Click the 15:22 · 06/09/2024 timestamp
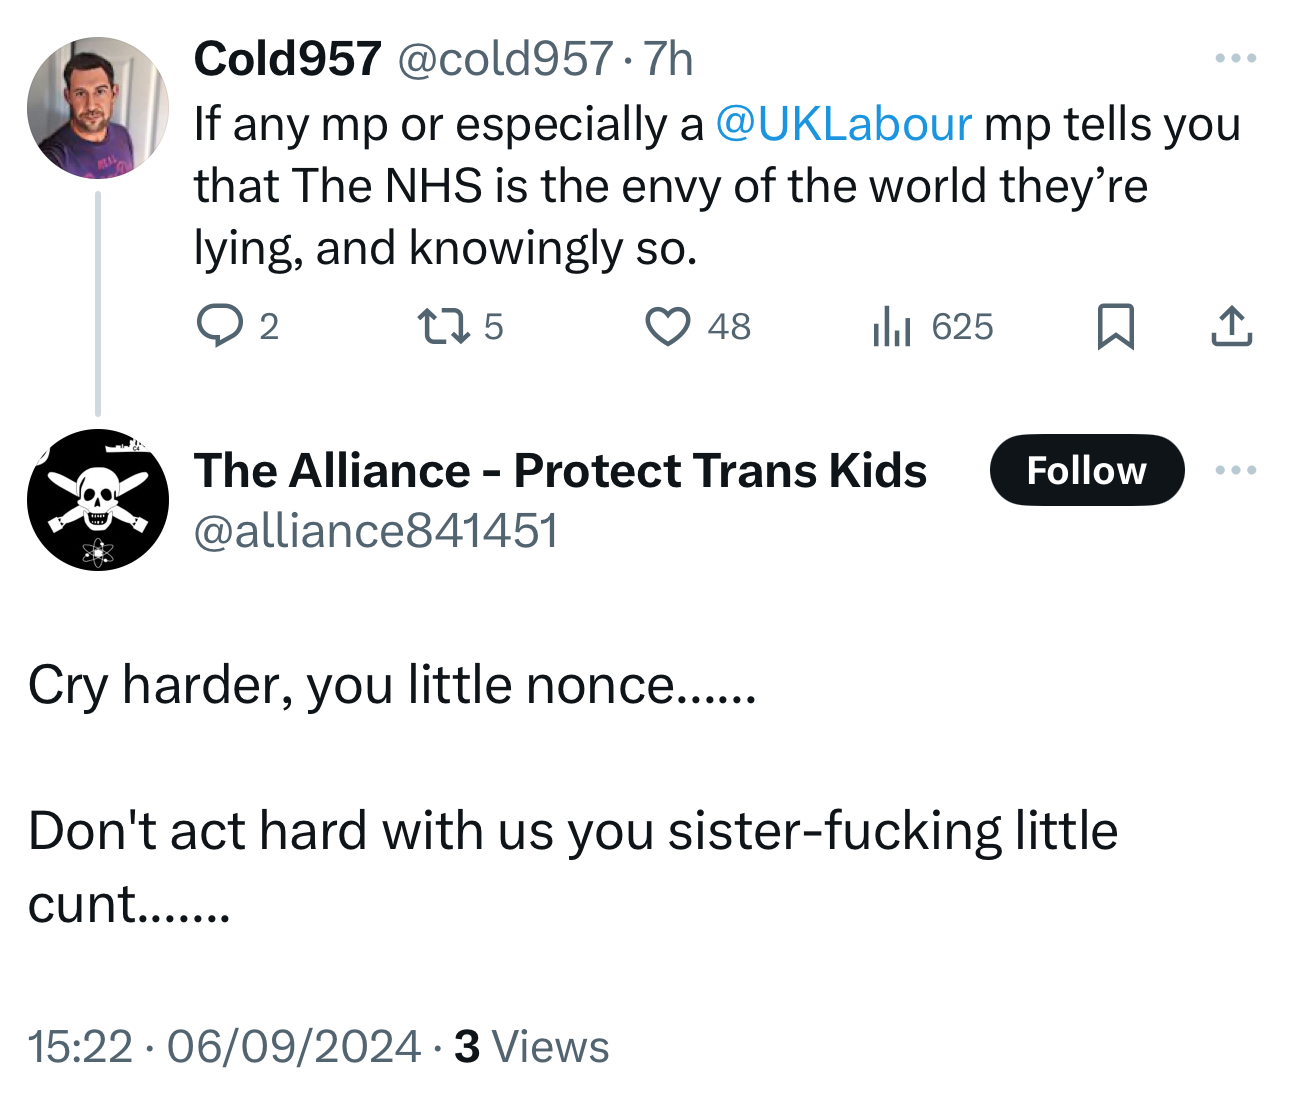This screenshot has height=1104, width=1290. click(x=224, y=1047)
